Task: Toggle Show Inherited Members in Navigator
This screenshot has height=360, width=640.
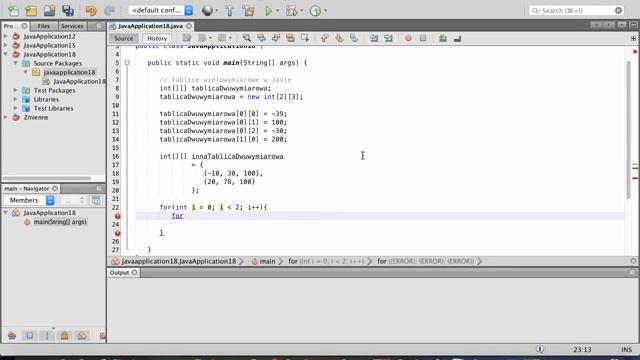Action: coord(12,336)
